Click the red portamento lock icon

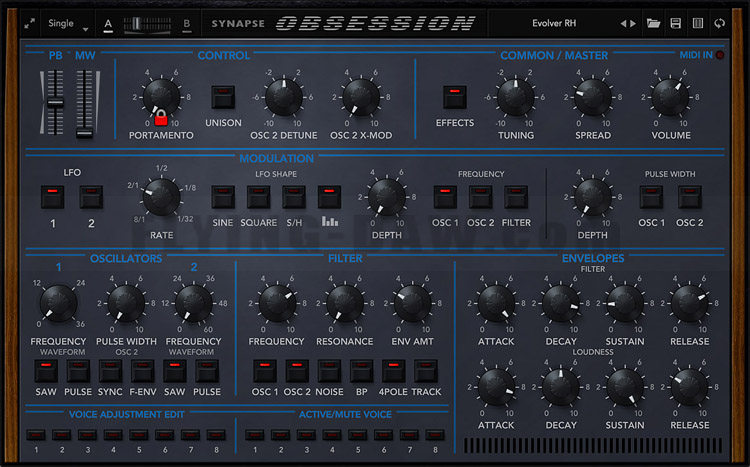point(161,118)
